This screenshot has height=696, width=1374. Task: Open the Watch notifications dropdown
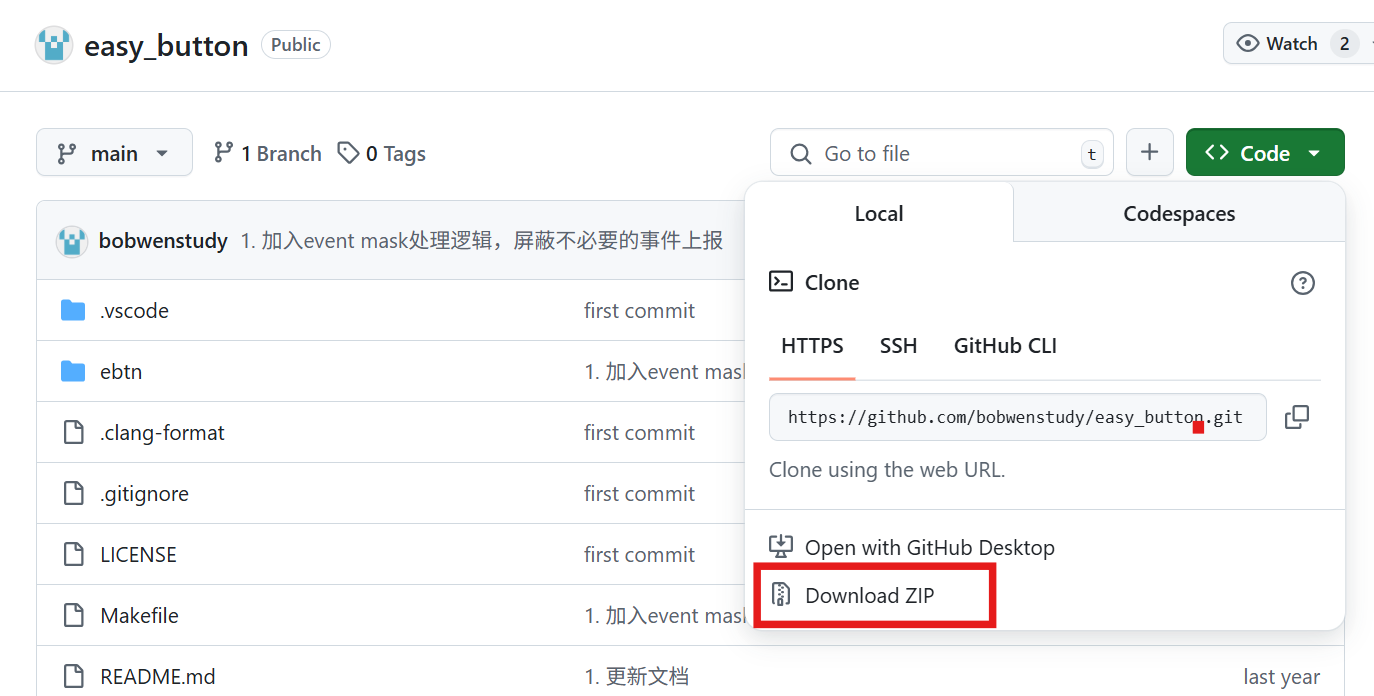click(1298, 44)
